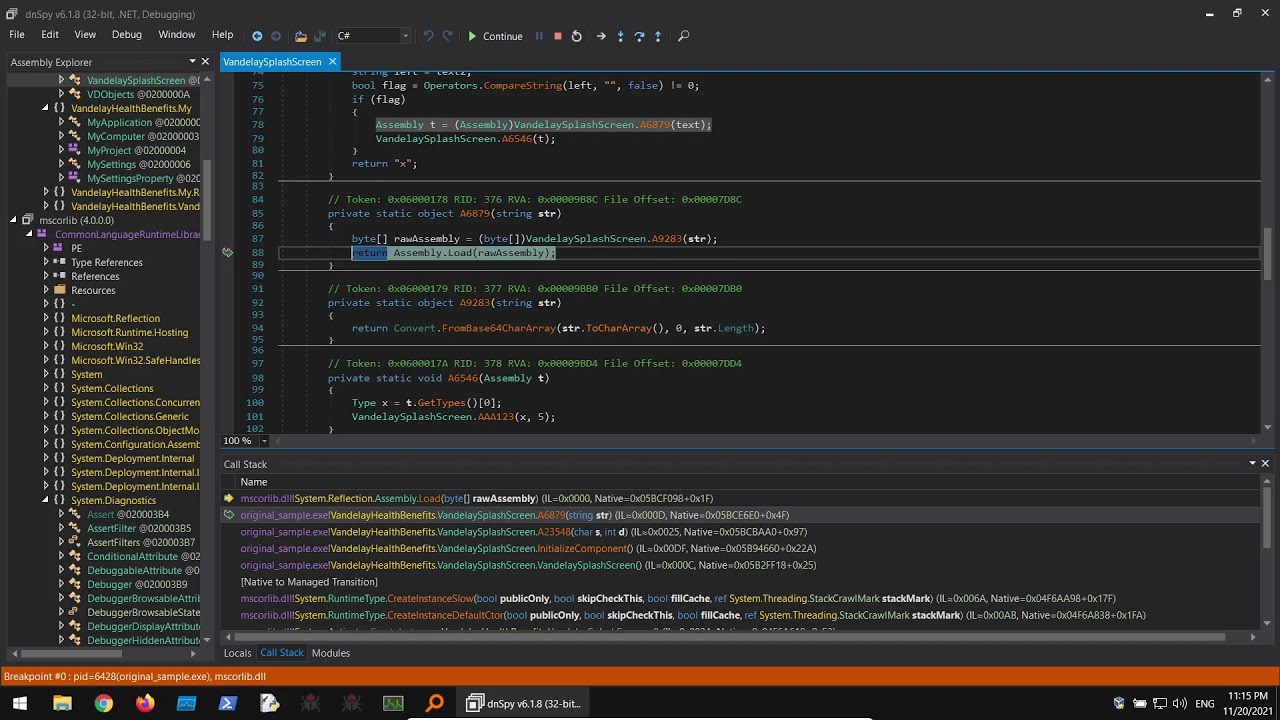
Task: Select the VandelaySplashScreen.A6879 call stack frame
Action: tap(740, 515)
